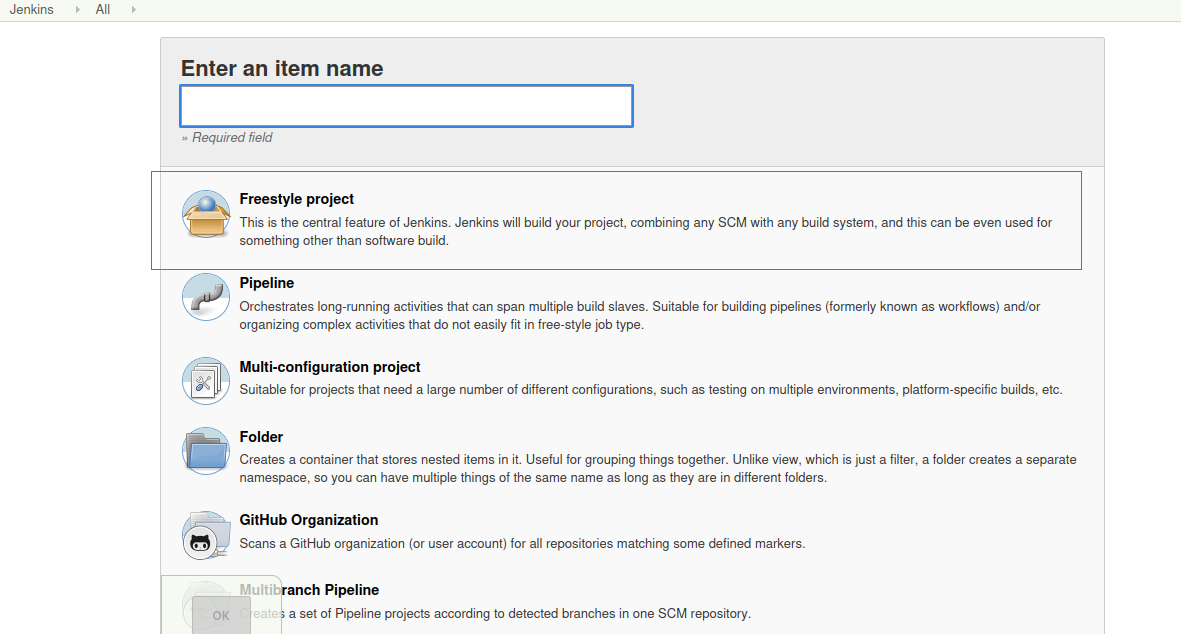Open the All view breadcrumb
Image resolution: width=1181 pixels, height=634 pixels.
[x=103, y=10]
